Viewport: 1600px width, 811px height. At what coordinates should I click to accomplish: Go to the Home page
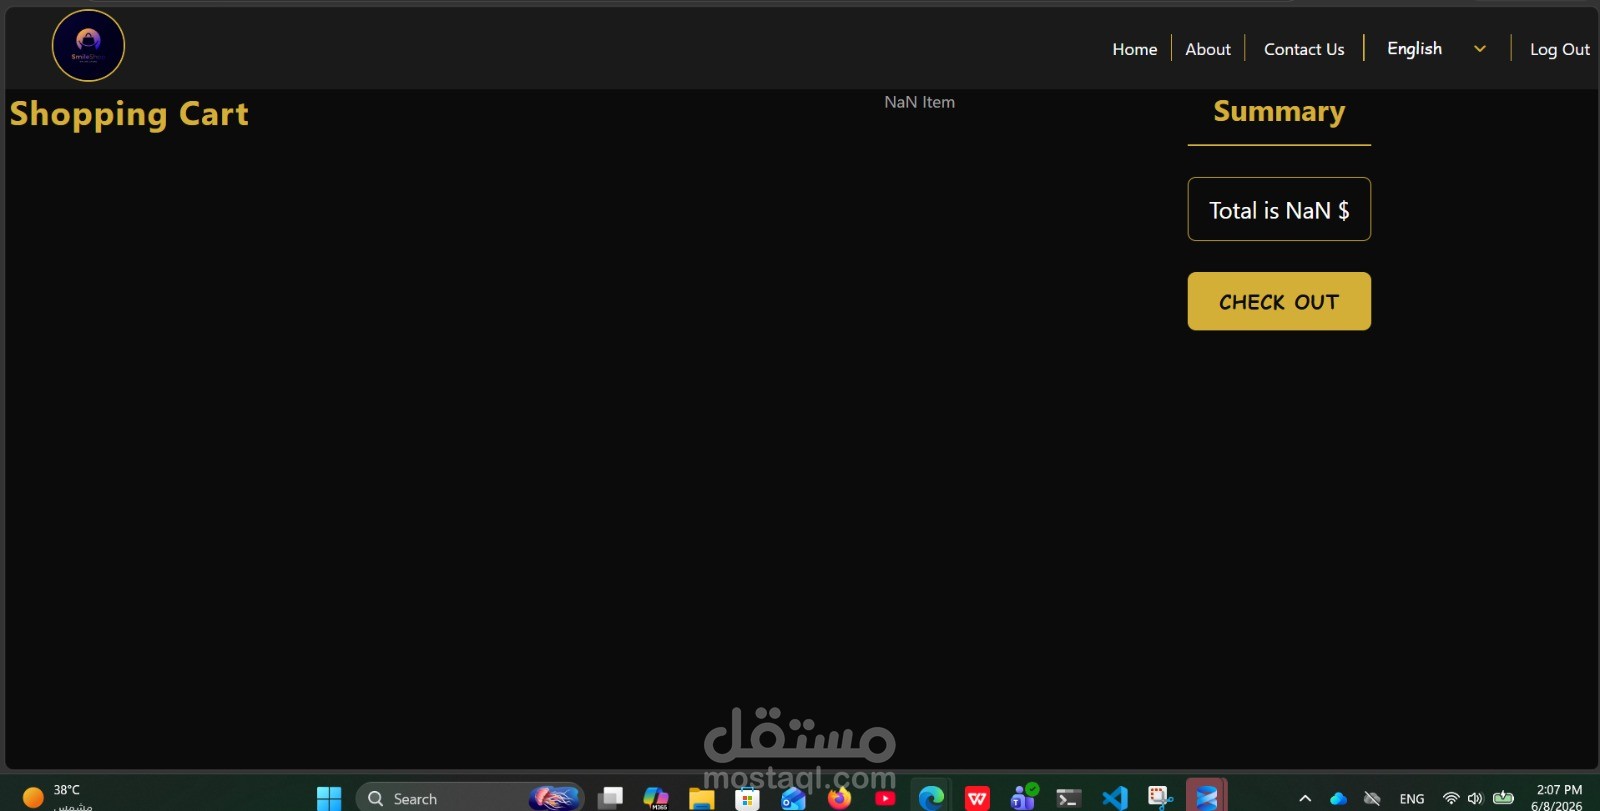tap(1134, 49)
